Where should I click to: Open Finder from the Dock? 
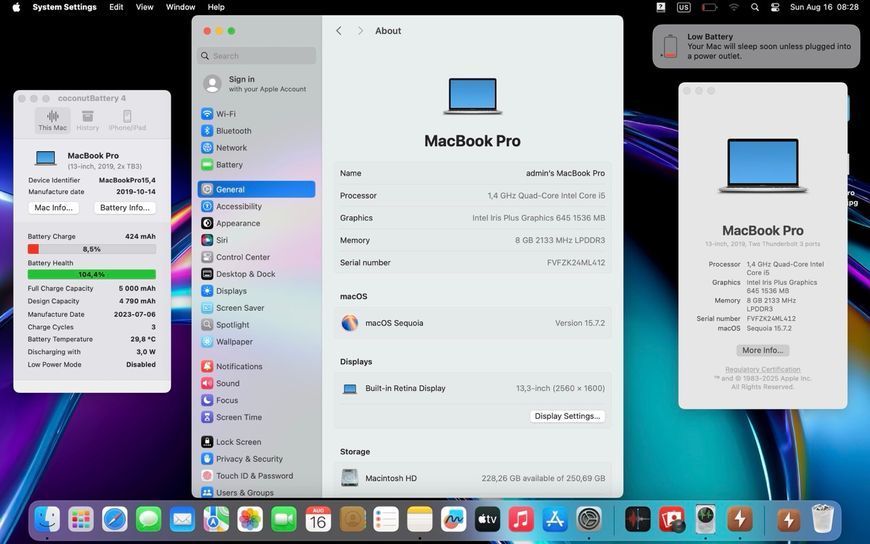pyautogui.click(x=47, y=520)
